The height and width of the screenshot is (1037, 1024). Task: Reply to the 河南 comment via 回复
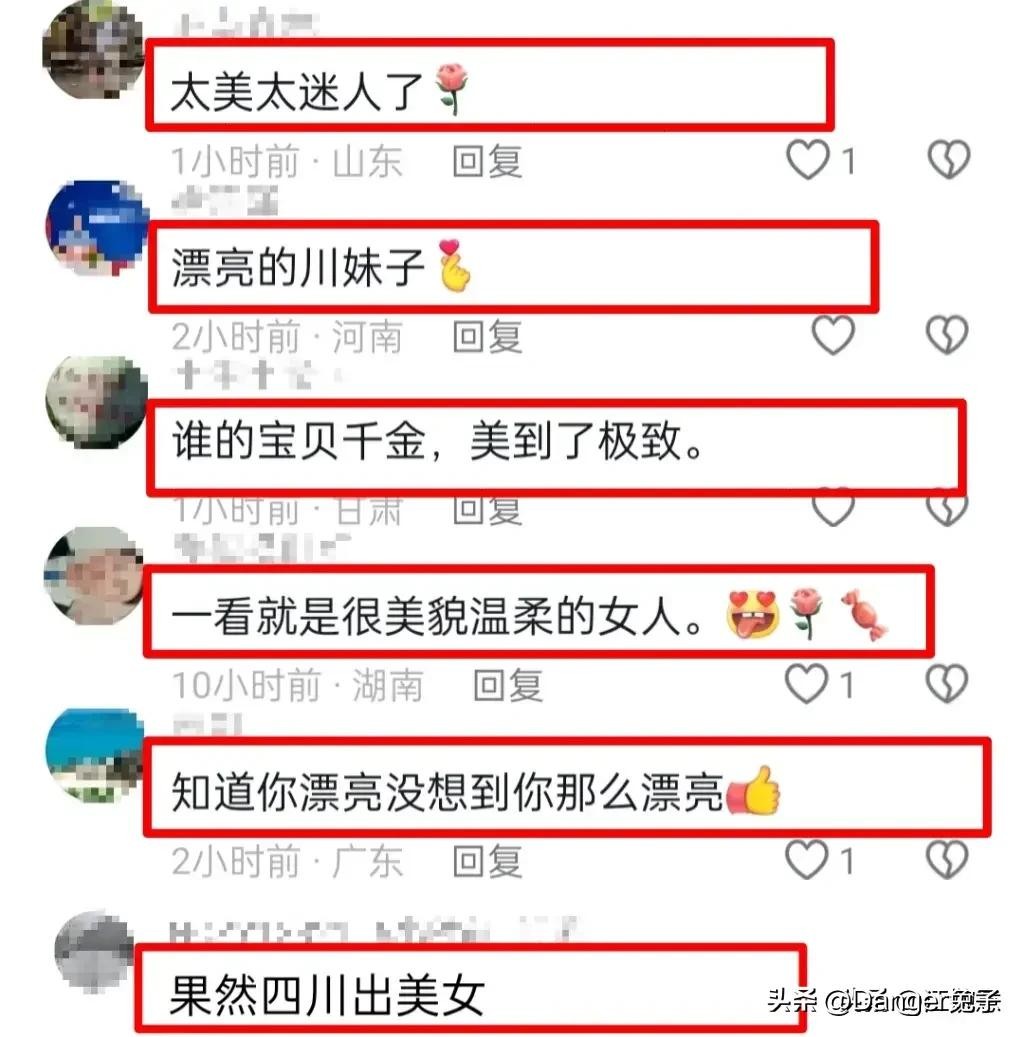[x=488, y=337]
